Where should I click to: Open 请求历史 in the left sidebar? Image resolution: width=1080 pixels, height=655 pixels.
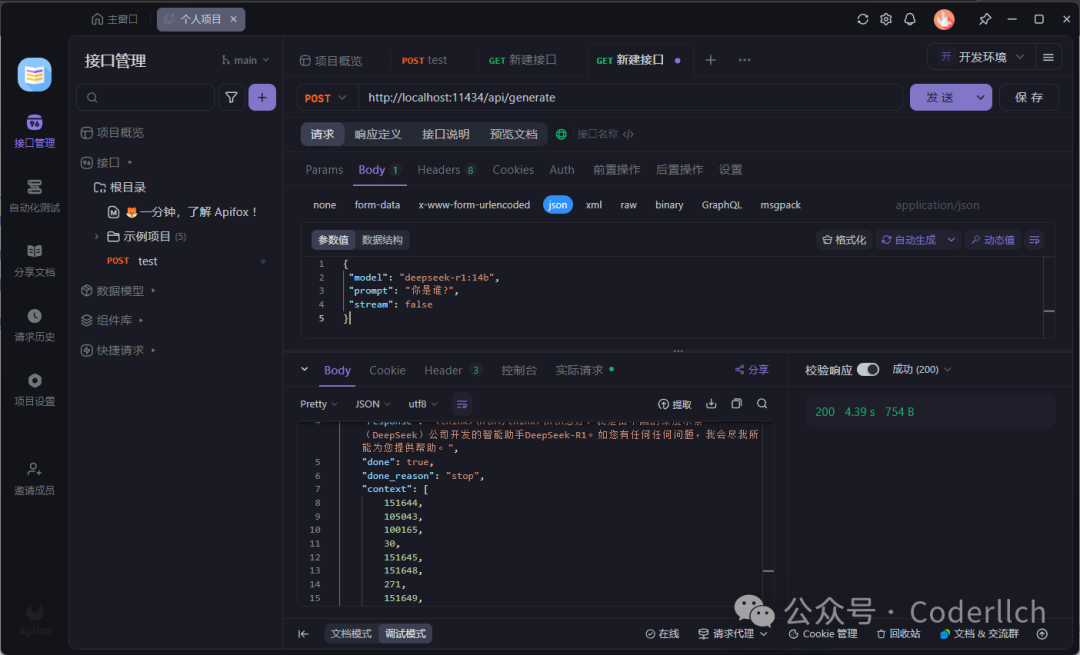click(x=34, y=325)
